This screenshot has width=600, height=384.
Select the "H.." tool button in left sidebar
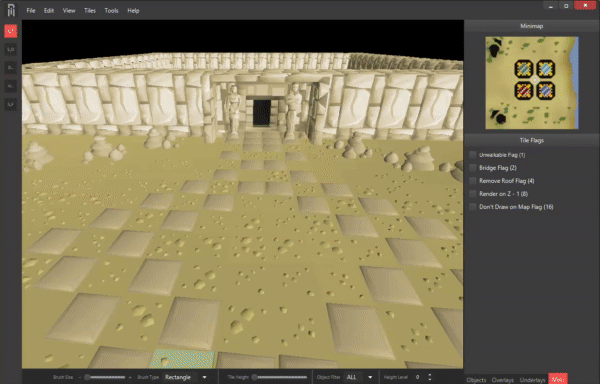tap(11, 86)
